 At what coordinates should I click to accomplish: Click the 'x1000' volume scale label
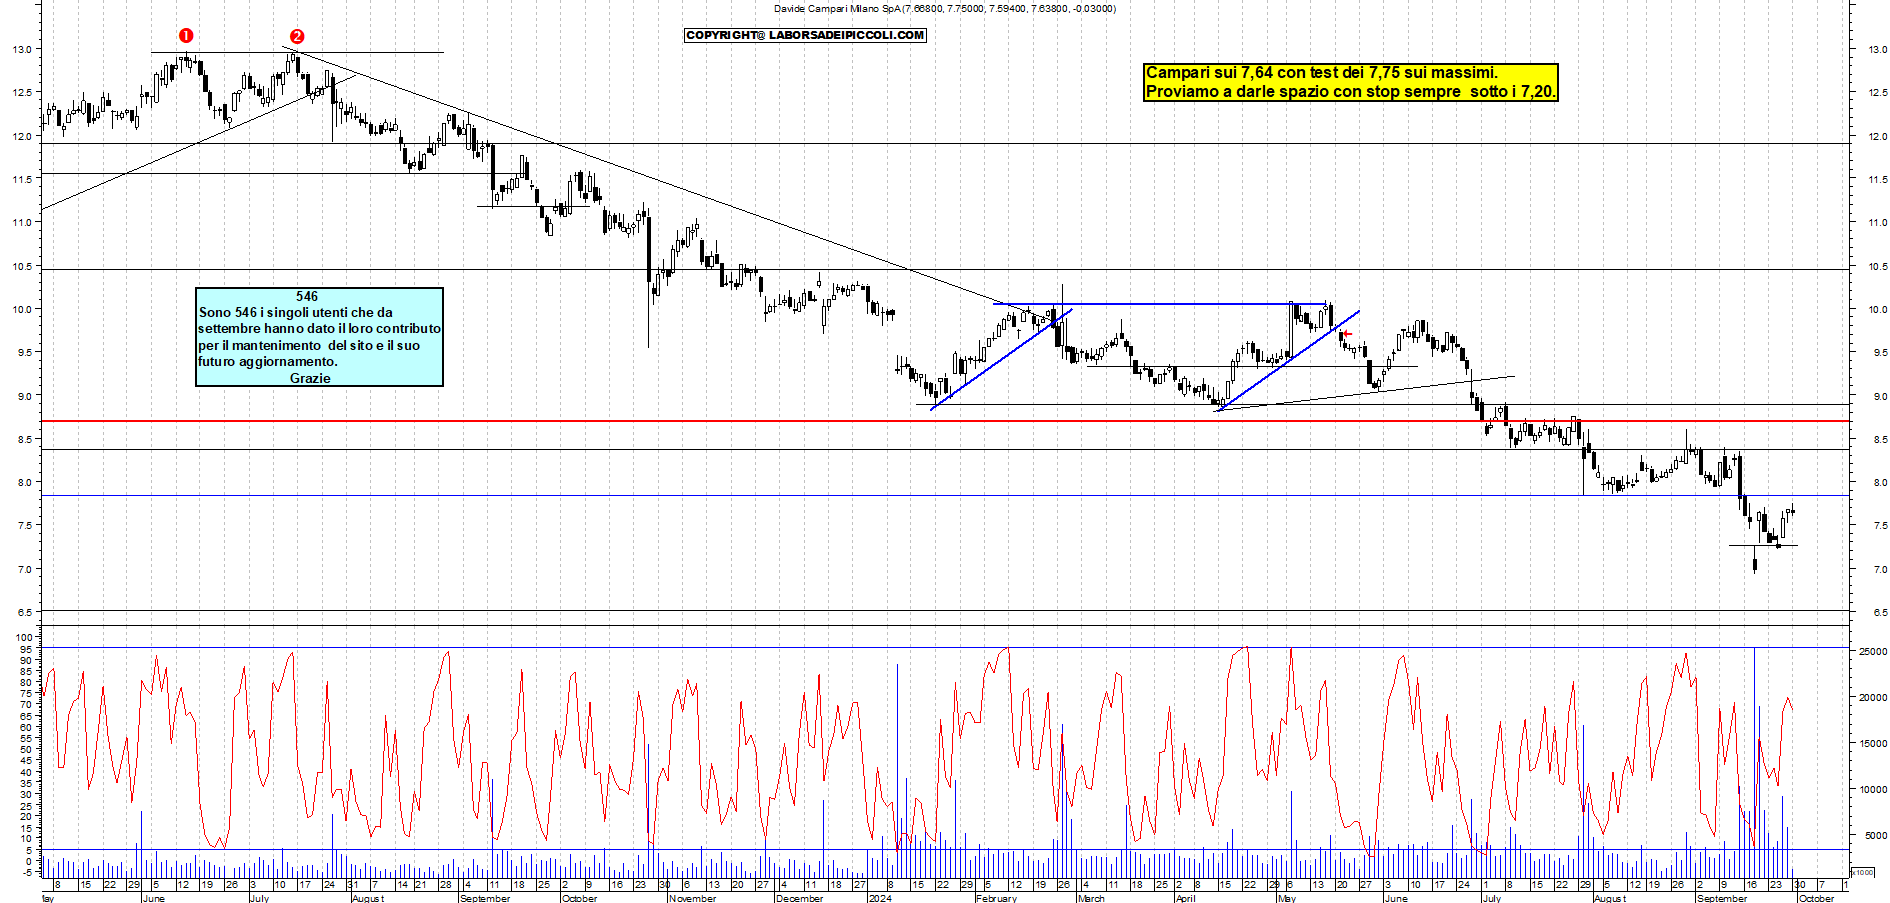pyautogui.click(x=1863, y=872)
